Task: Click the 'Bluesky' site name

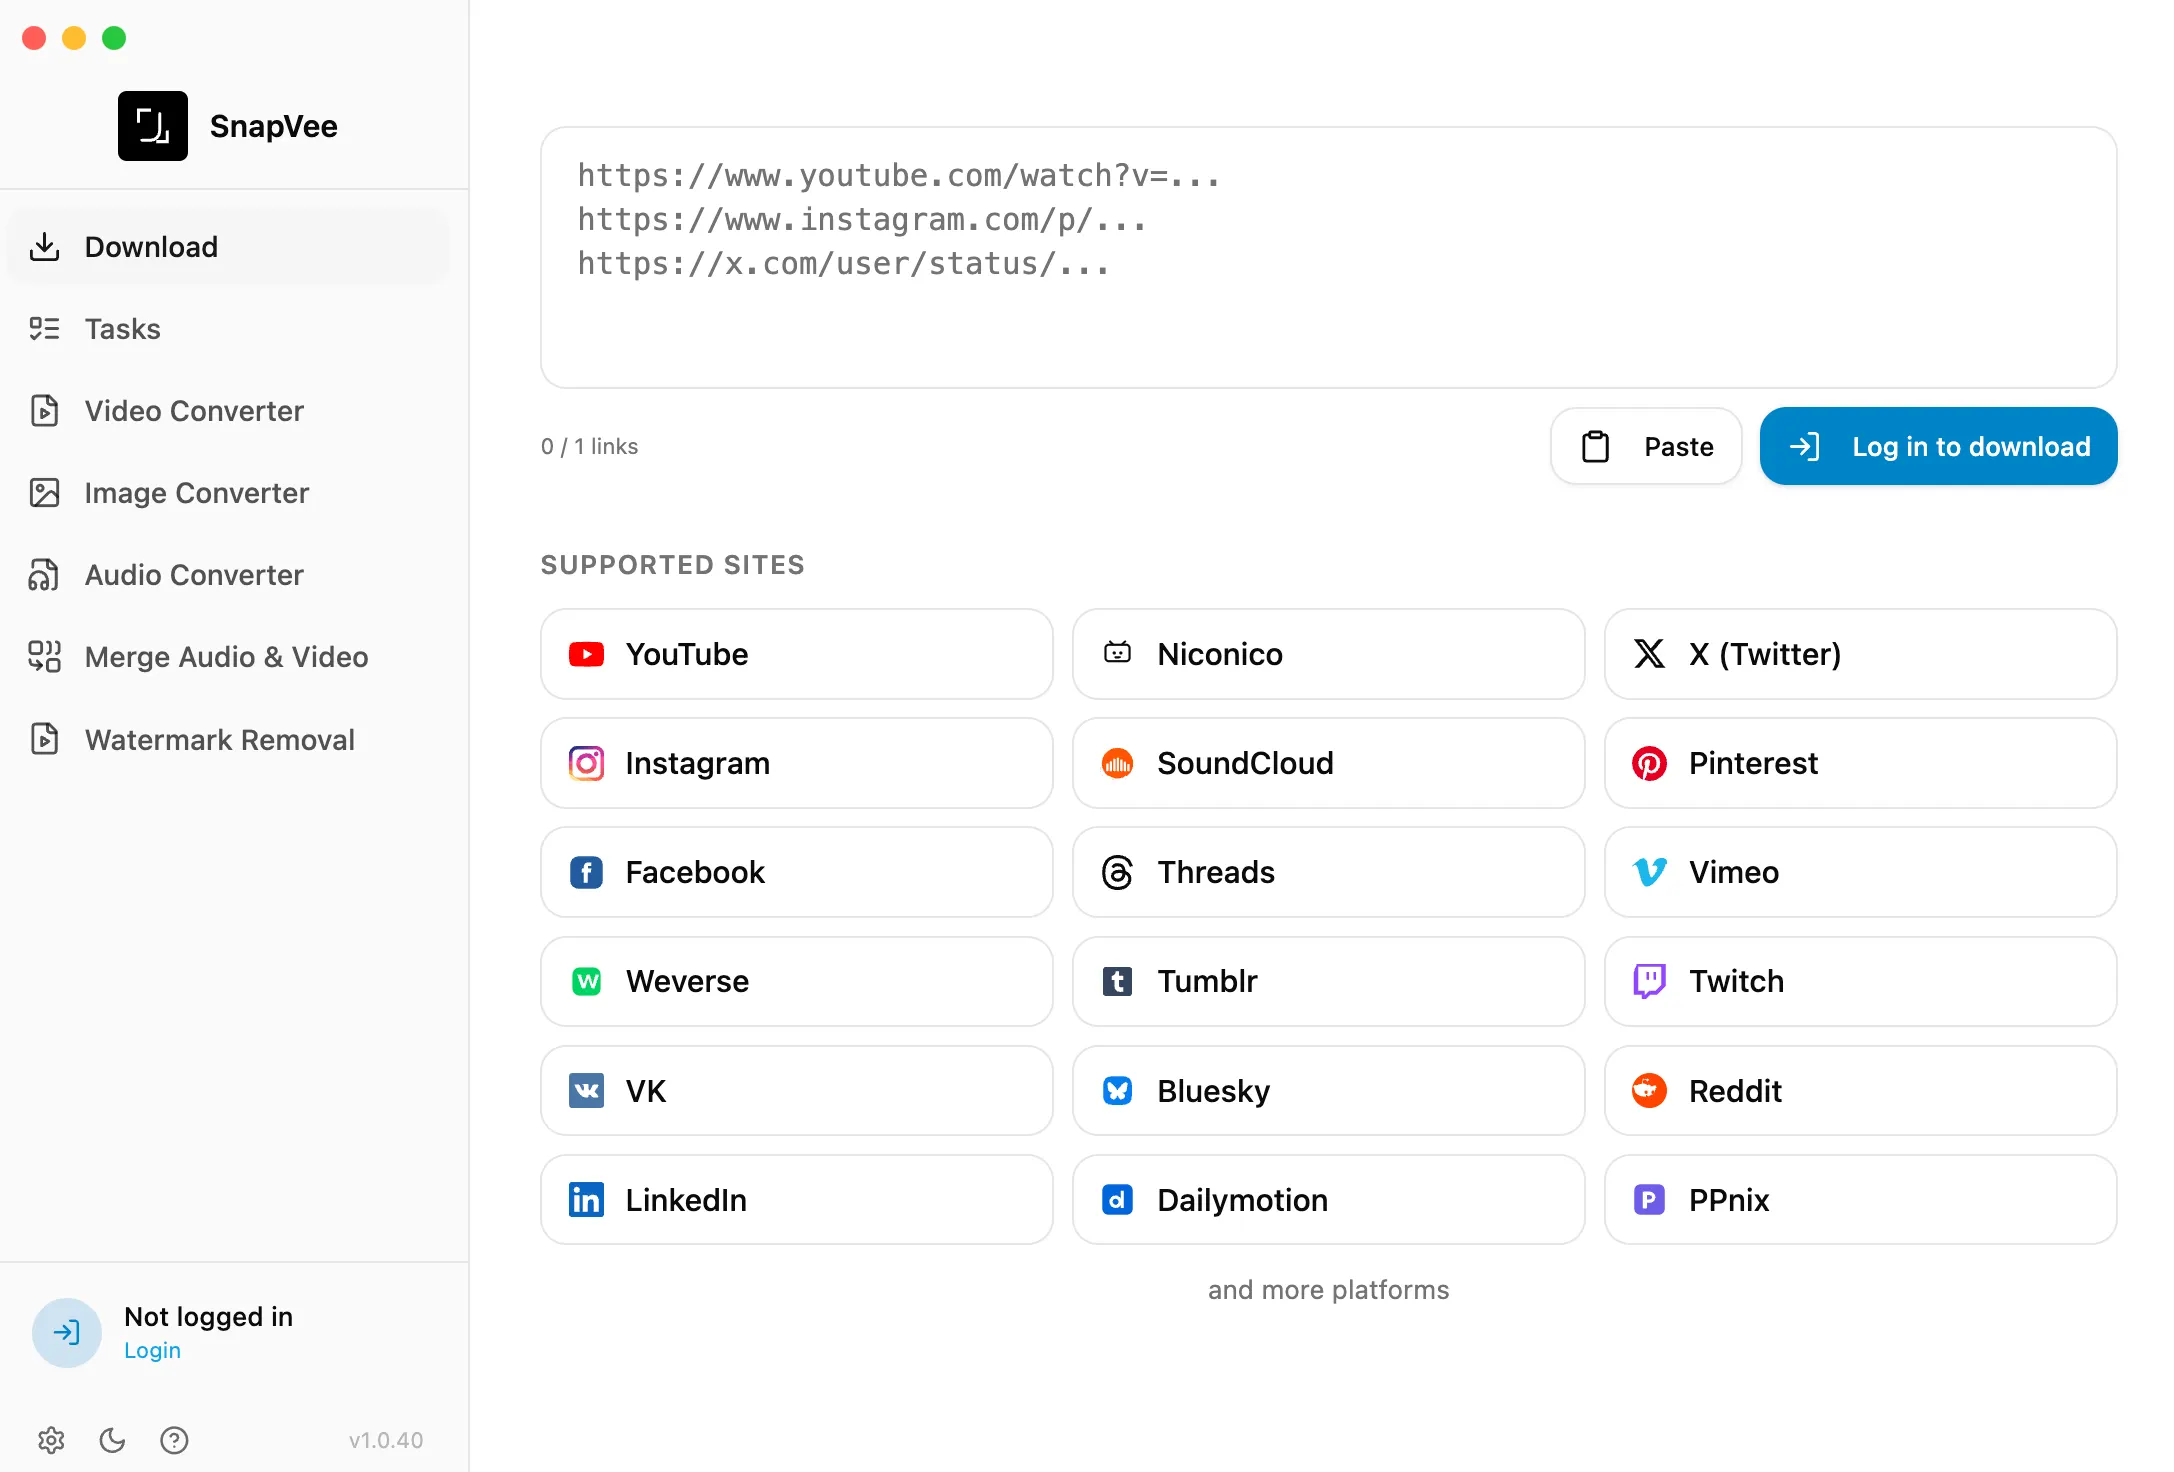Action: point(1214,1091)
